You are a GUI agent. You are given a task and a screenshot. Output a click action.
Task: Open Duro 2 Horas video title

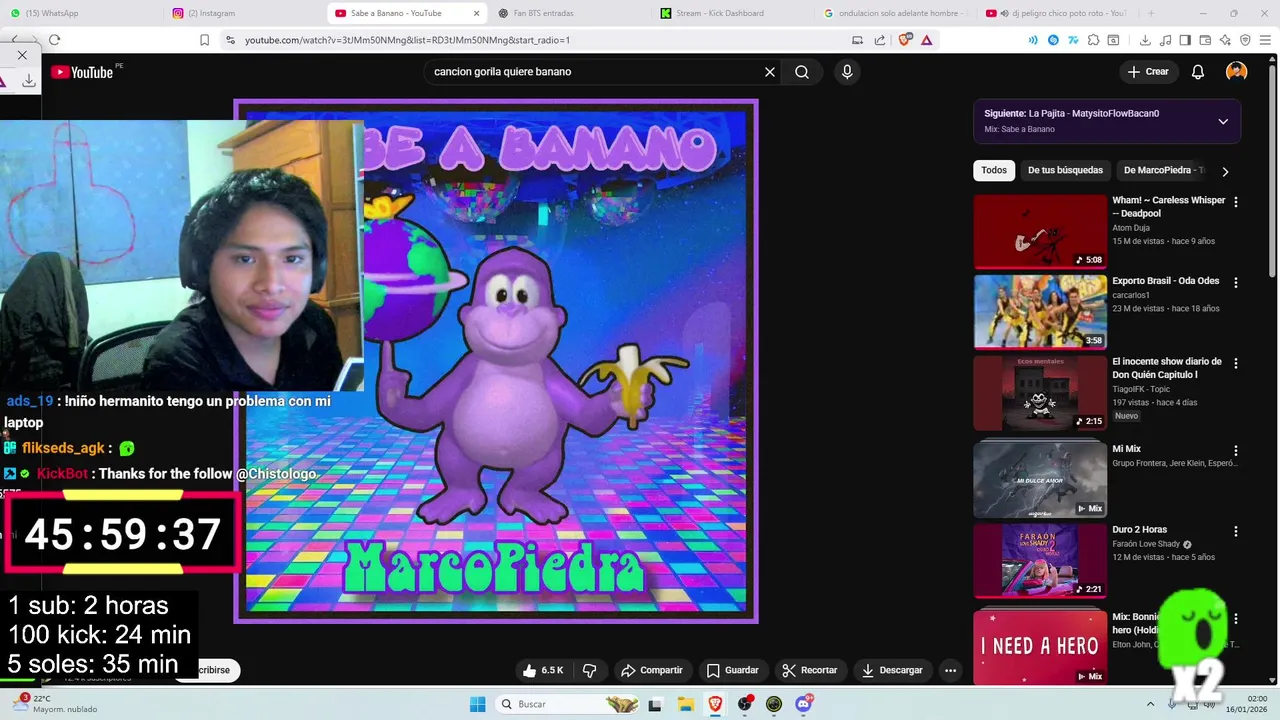[x=1139, y=530]
